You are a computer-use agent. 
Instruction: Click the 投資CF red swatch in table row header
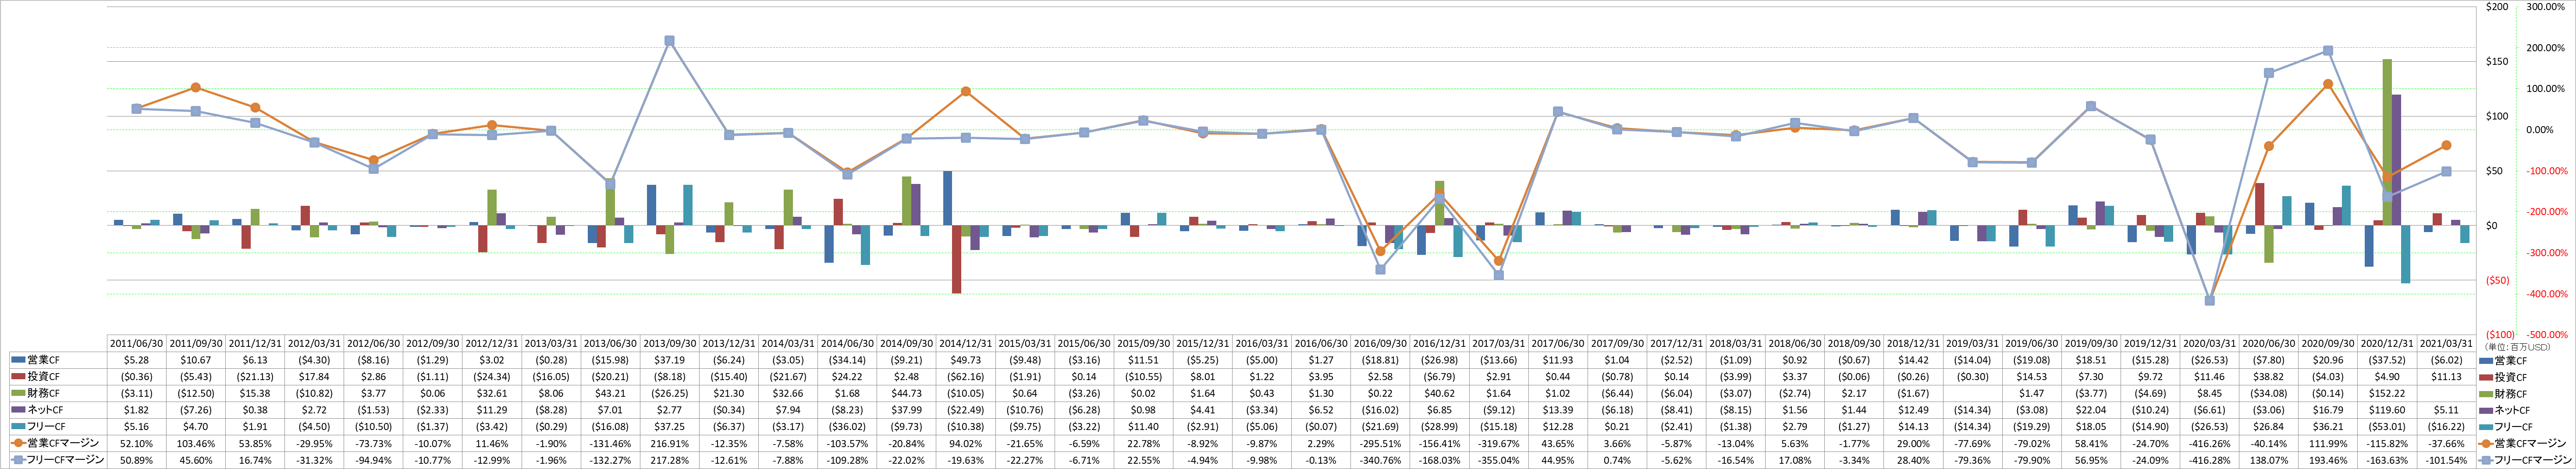tap(18, 377)
